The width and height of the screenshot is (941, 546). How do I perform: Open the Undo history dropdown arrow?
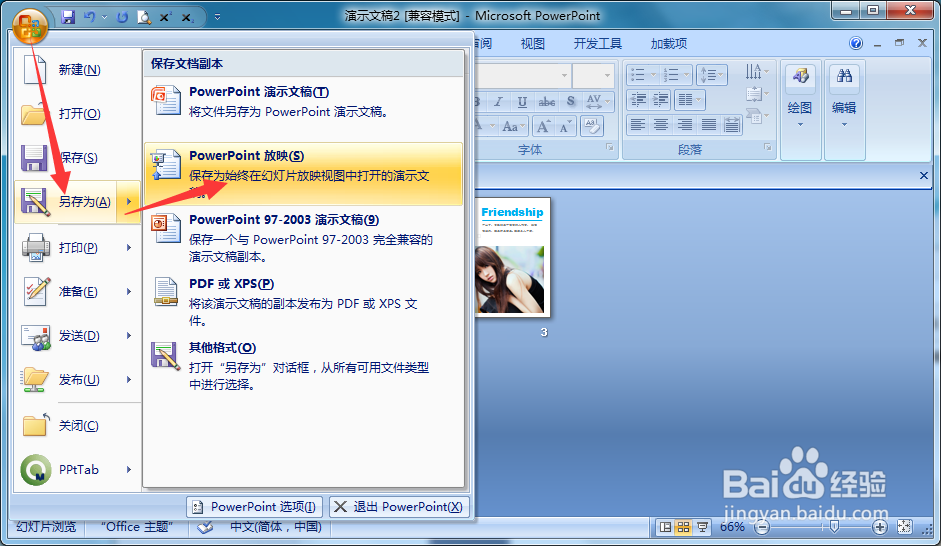104,17
